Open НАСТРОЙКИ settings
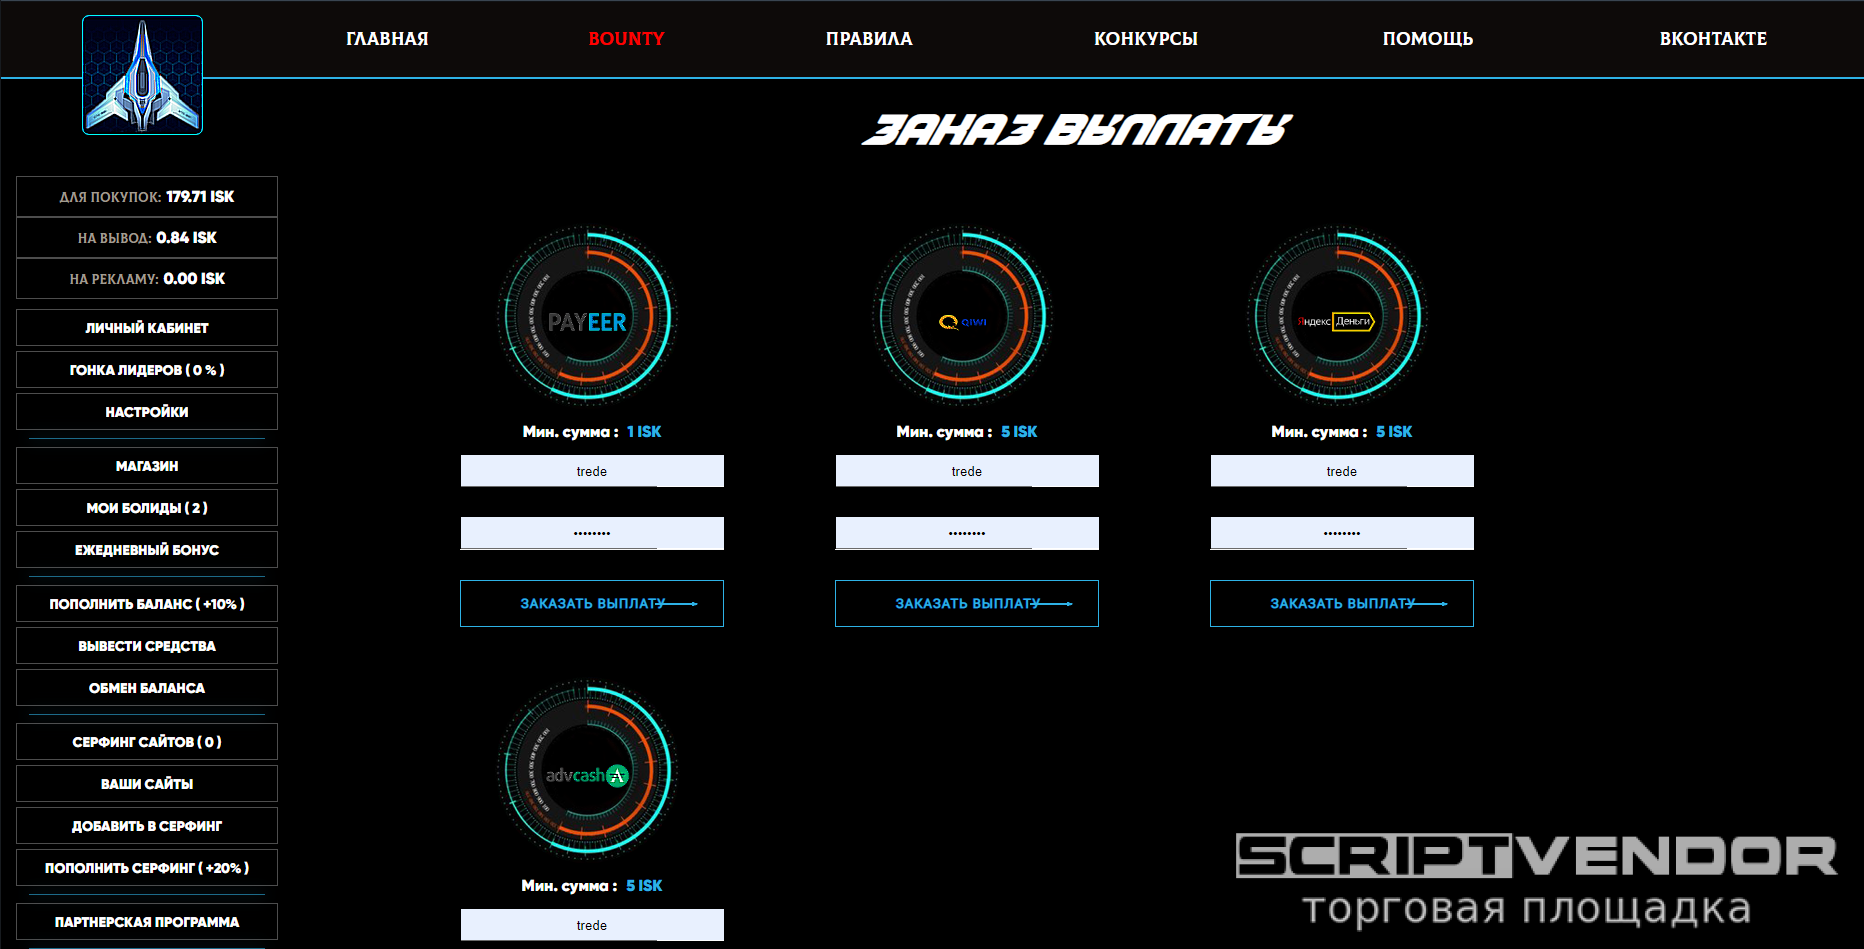 tap(147, 412)
